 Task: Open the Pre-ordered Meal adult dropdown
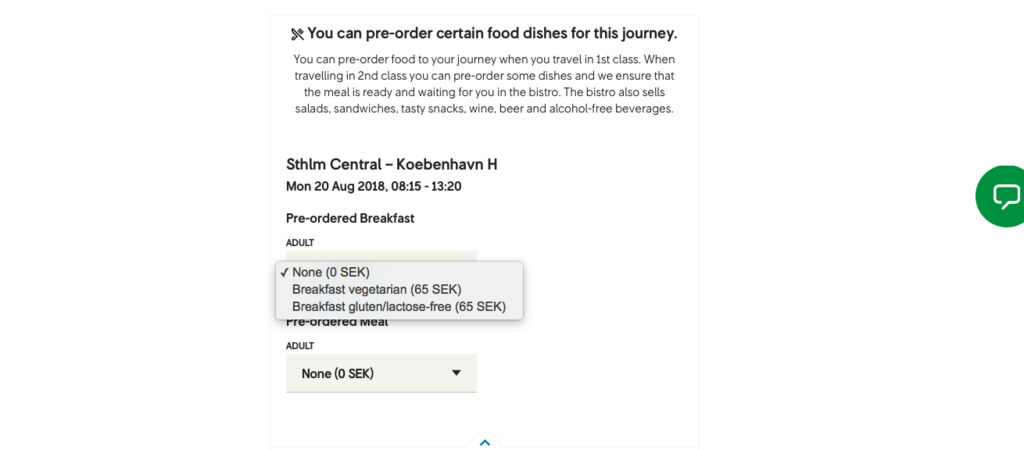coord(381,374)
